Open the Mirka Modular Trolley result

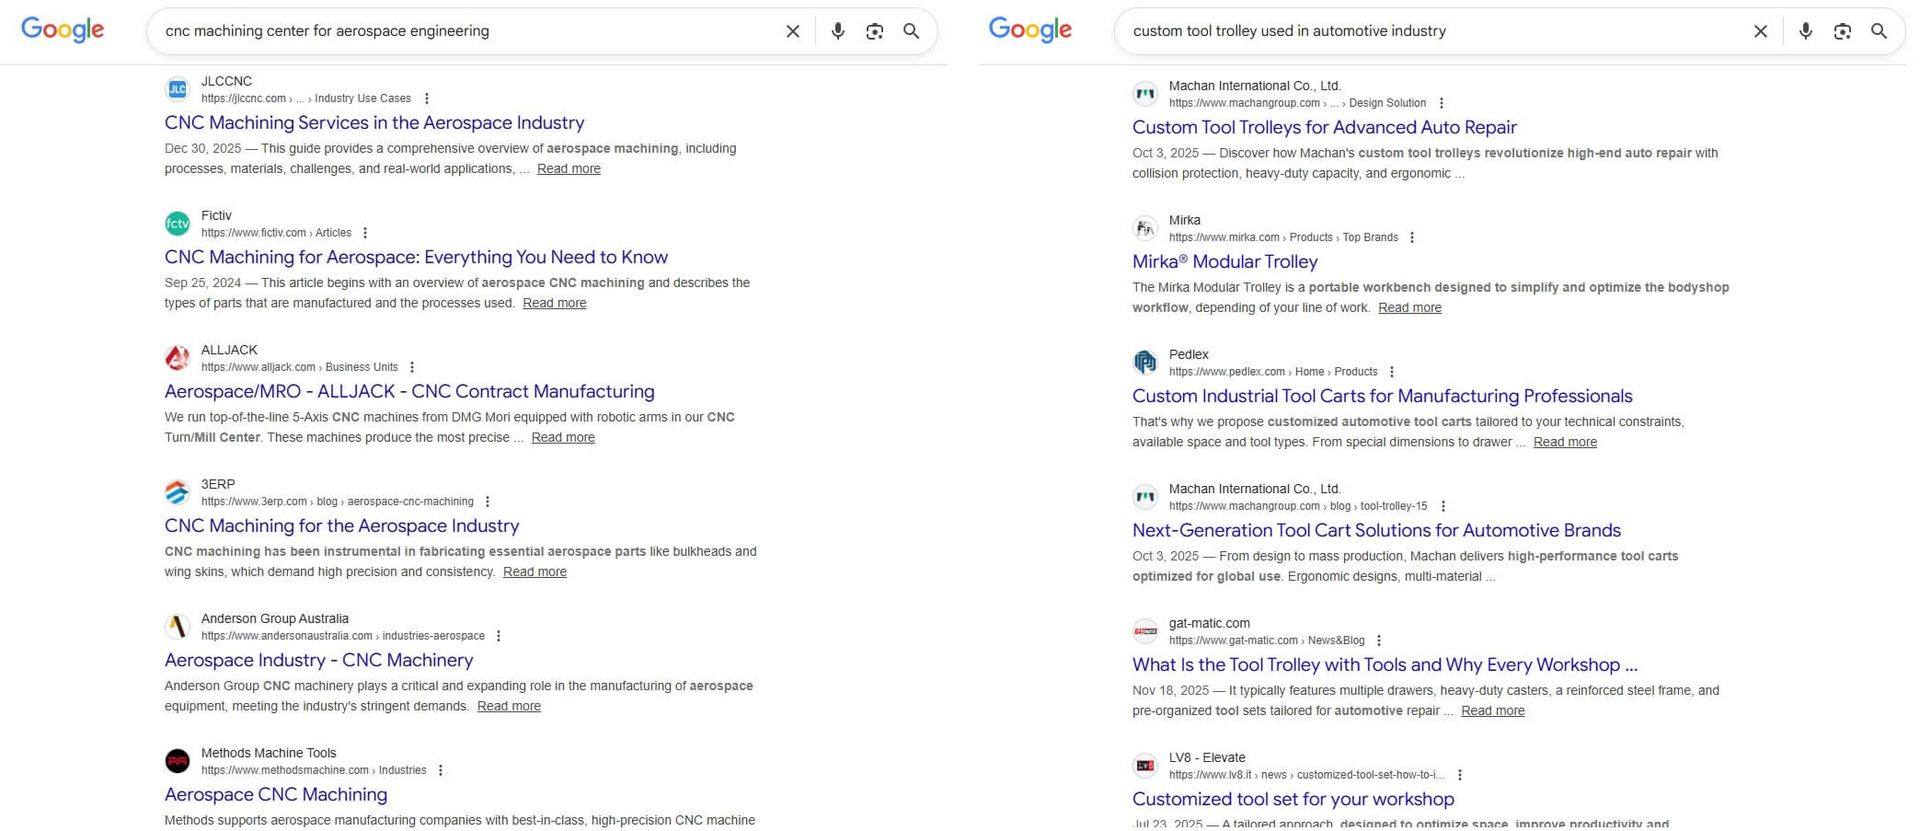(x=1224, y=262)
